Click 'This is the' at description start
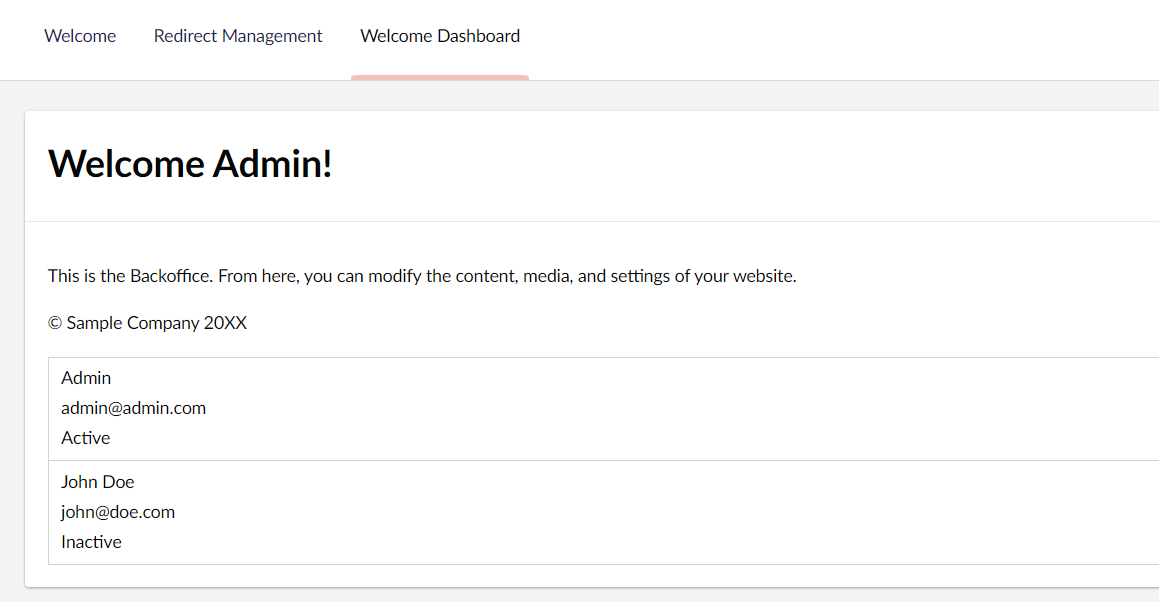 tap(86, 276)
